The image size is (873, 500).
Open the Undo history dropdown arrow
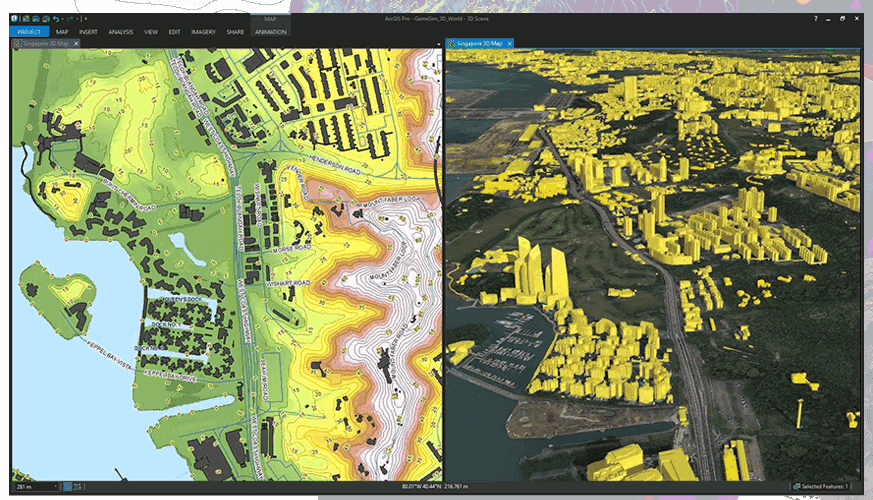pyautogui.click(x=62, y=19)
